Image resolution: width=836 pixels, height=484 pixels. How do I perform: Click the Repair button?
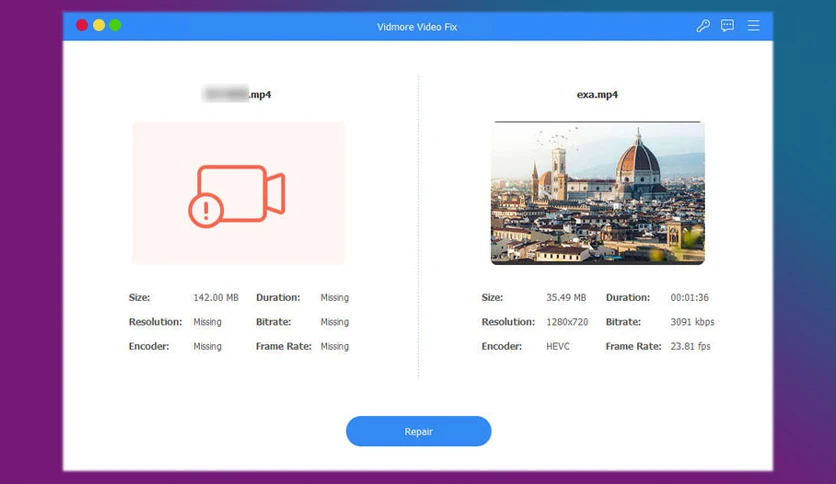[419, 431]
